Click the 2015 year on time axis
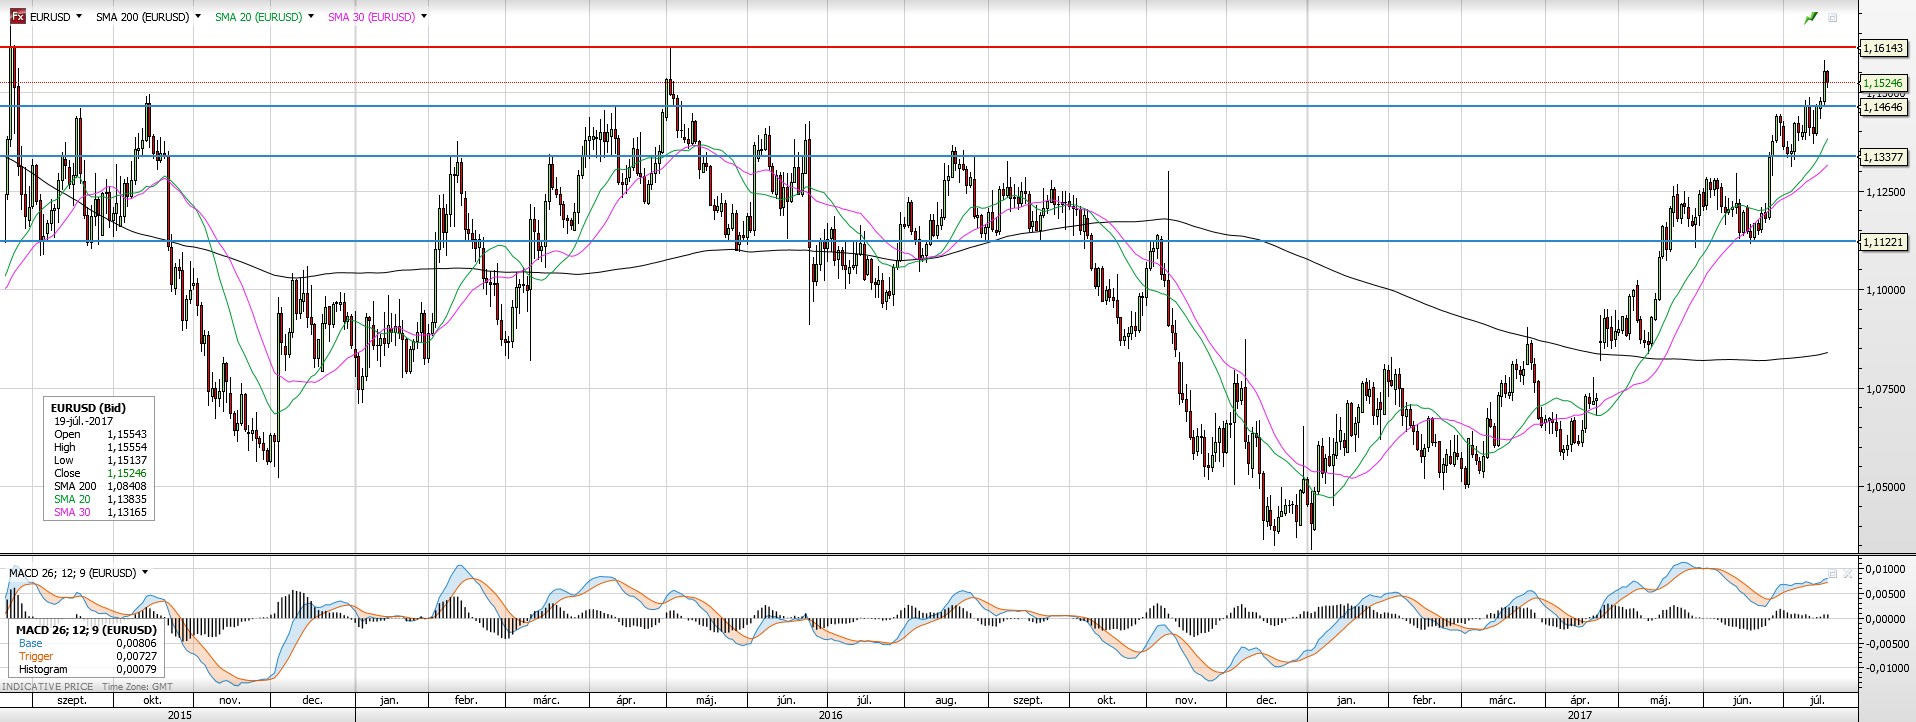 click(180, 715)
